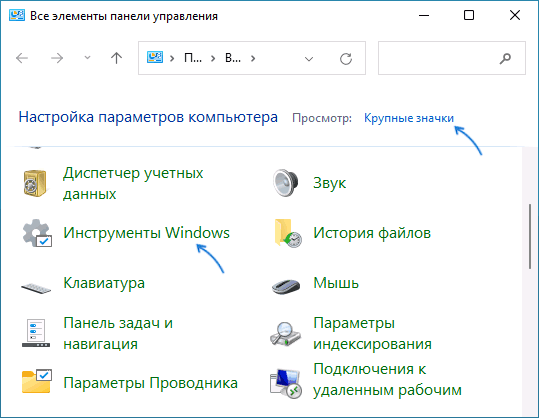The image size is (539, 418).
Task: Click the vertical scrollbar thumb
Action: click(x=530, y=236)
